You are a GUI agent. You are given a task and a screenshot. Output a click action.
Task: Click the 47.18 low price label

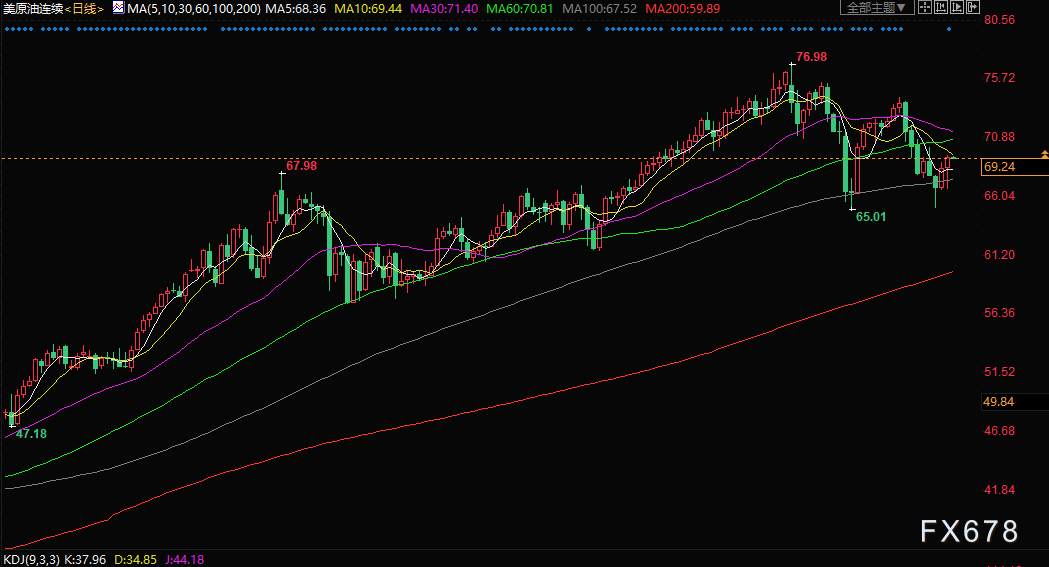click(31, 434)
